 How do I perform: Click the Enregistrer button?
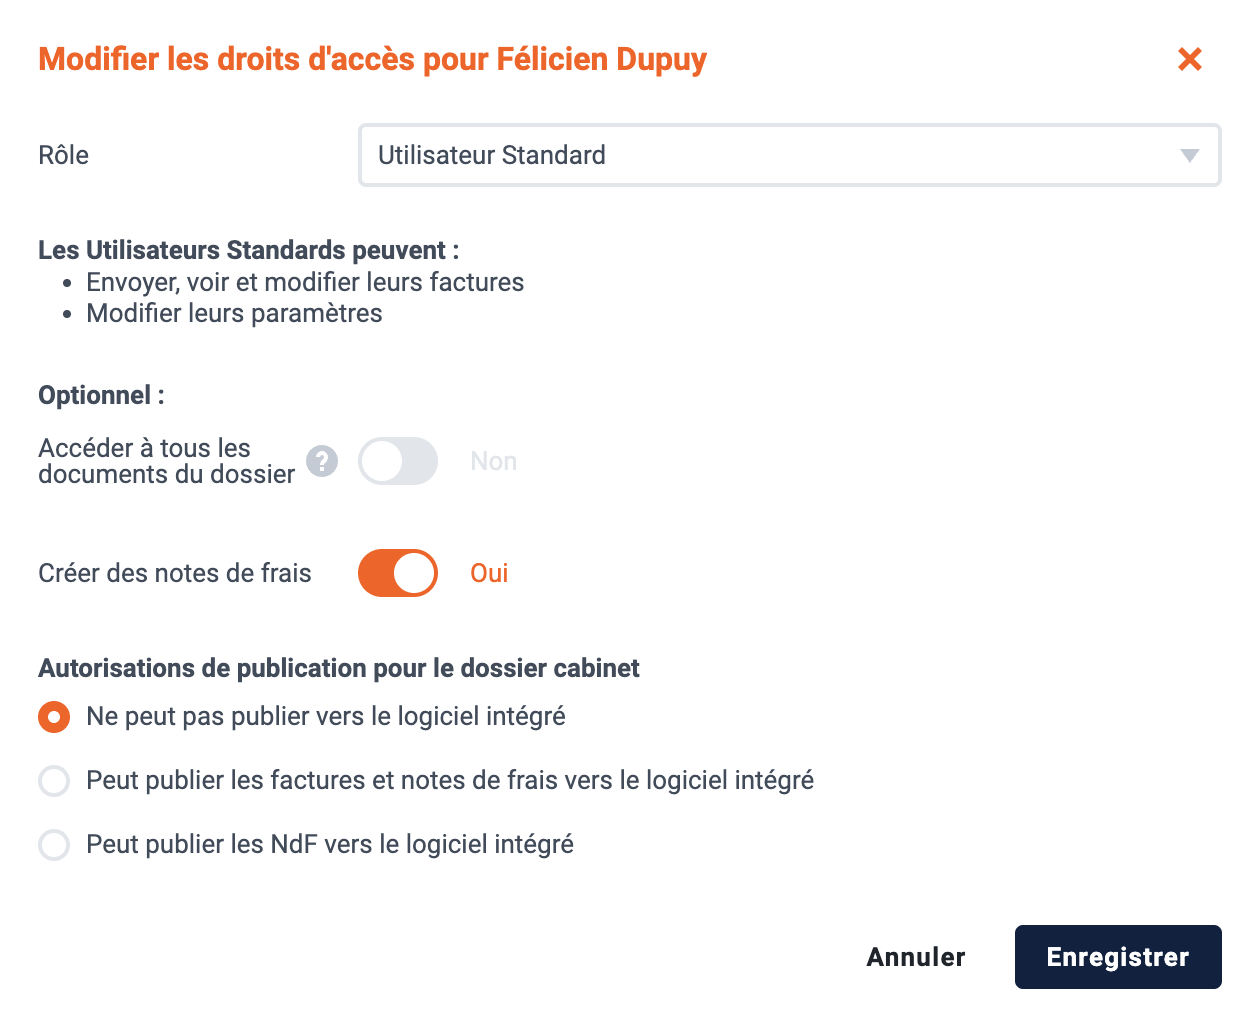(x=1118, y=957)
